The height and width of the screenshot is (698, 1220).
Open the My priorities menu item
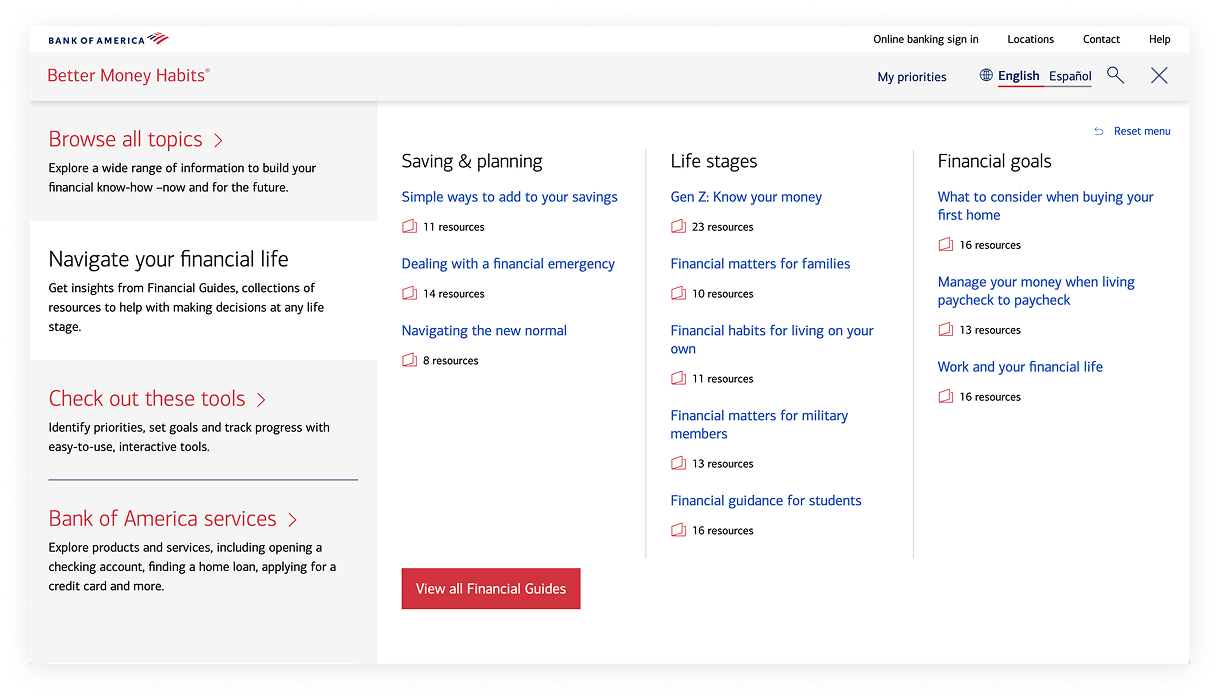click(x=911, y=77)
